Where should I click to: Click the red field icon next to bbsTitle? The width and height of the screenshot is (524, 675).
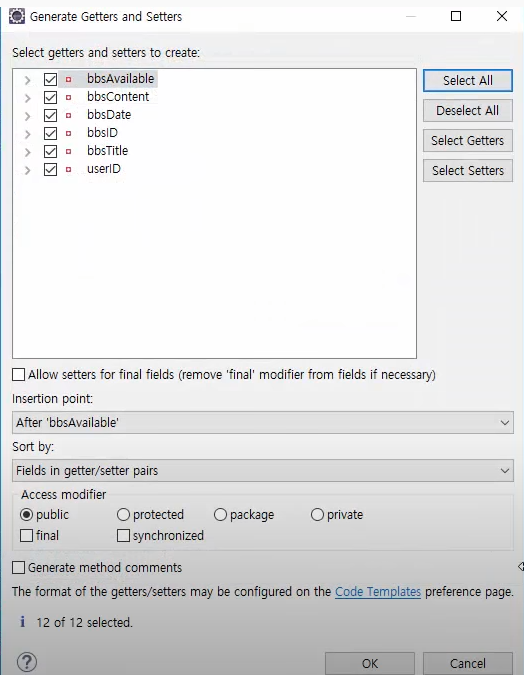pos(68,152)
